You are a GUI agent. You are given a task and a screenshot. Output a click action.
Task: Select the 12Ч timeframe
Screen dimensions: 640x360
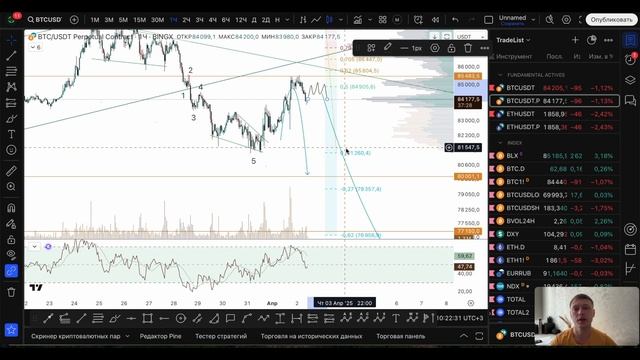[x=241, y=20]
